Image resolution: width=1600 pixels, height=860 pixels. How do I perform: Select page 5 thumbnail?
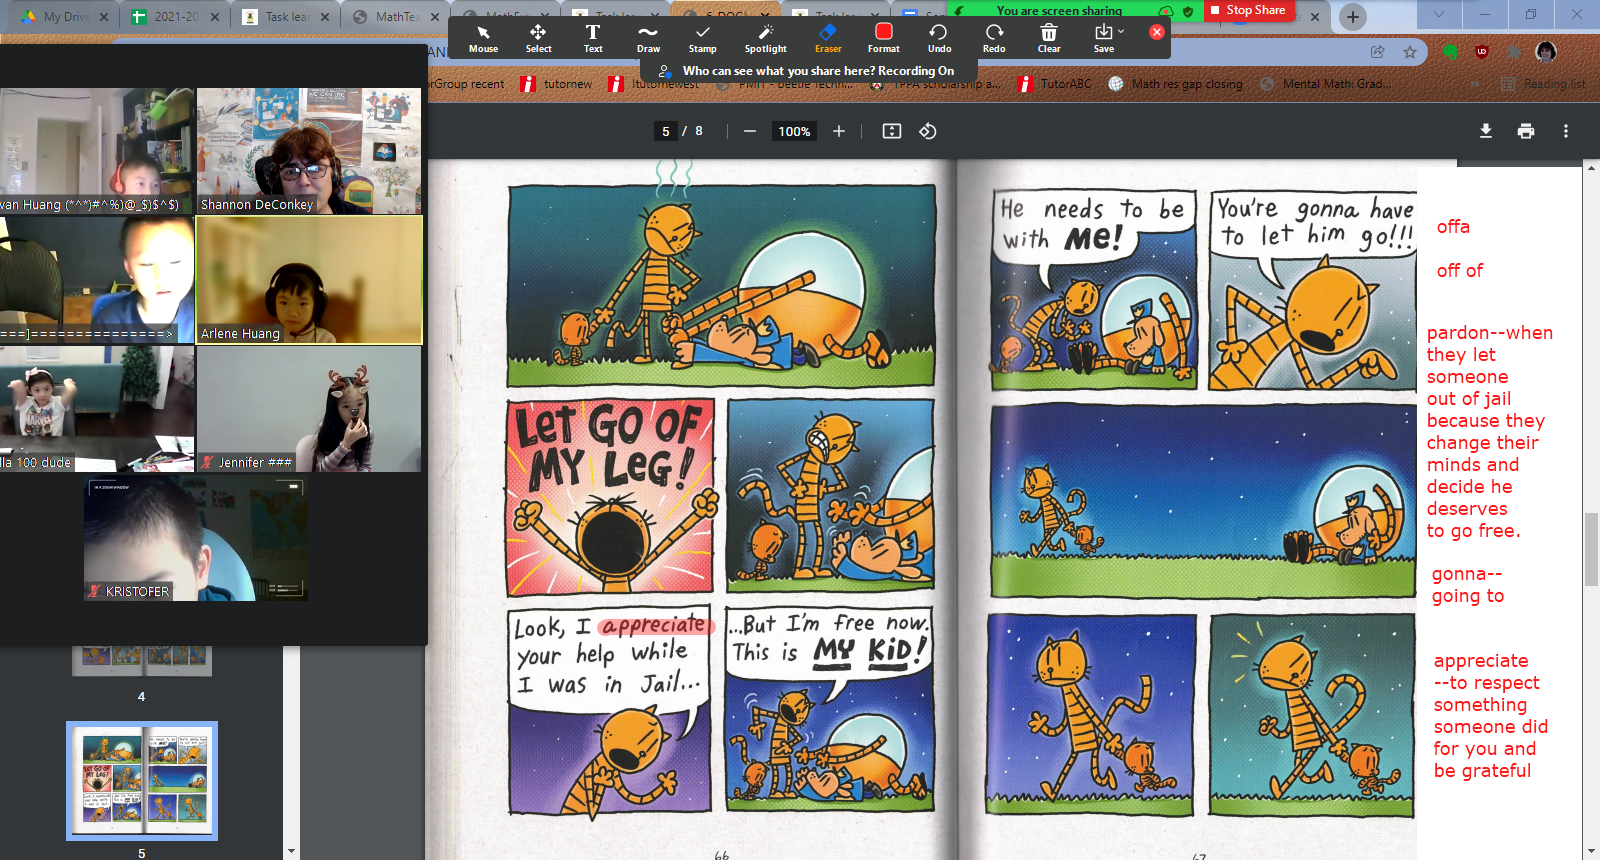point(142,781)
